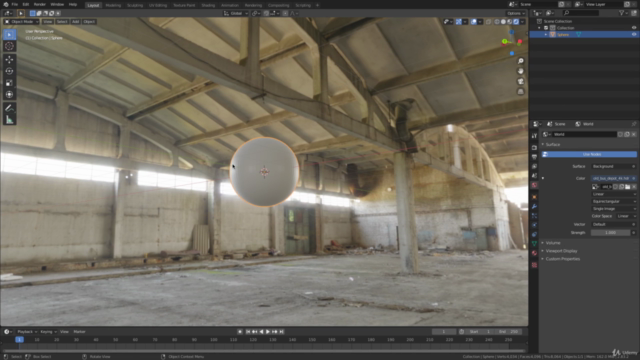Toggle Sphere visibility eye in outliner
The image size is (640, 360).
(634, 35)
